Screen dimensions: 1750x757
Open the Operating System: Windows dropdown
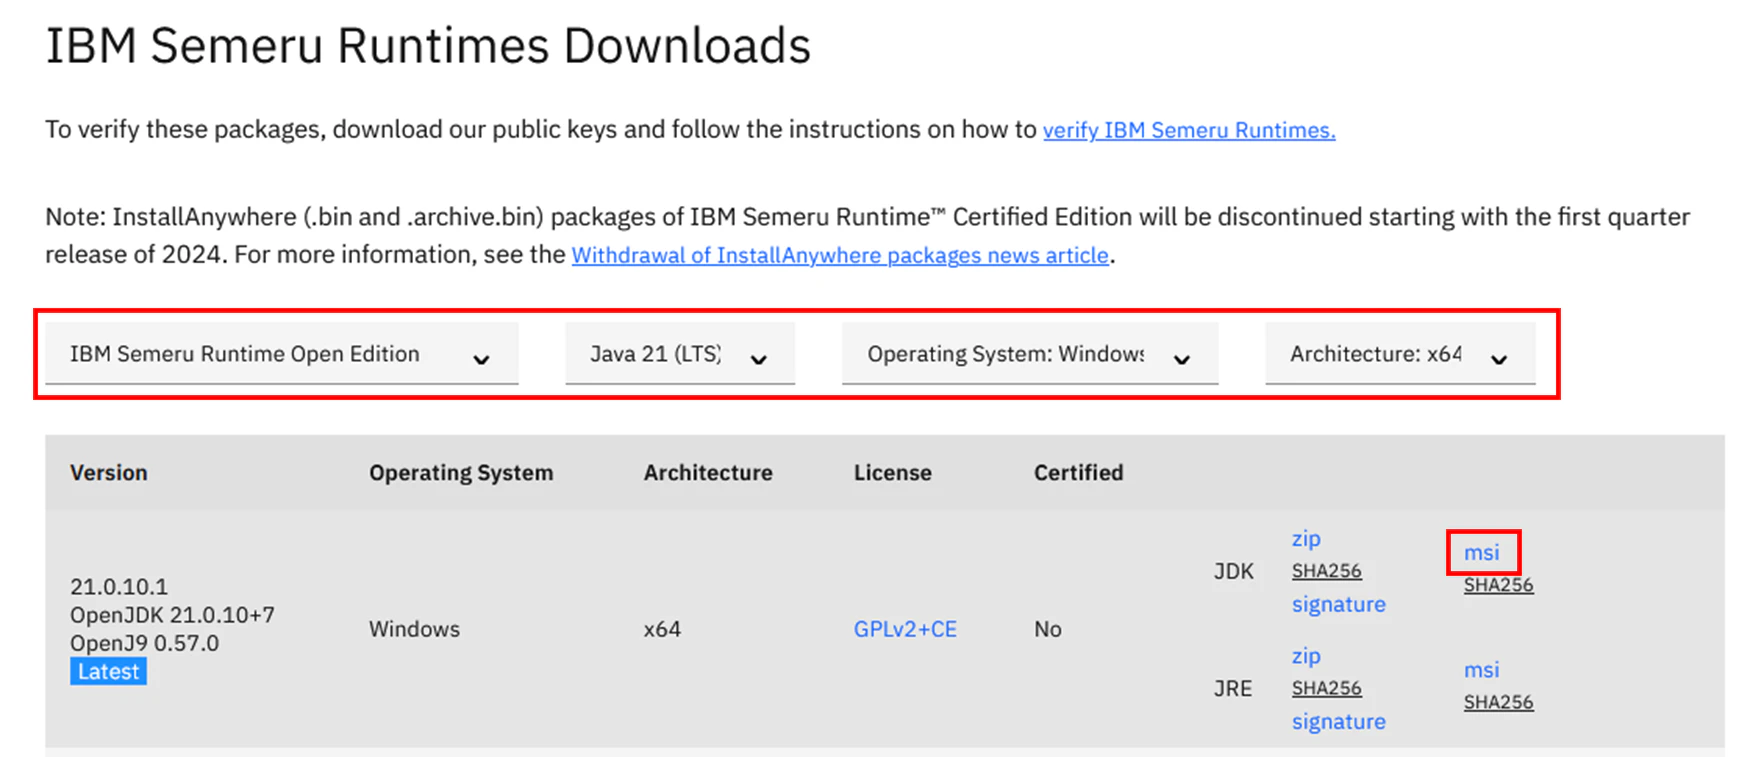(x=1030, y=354)
